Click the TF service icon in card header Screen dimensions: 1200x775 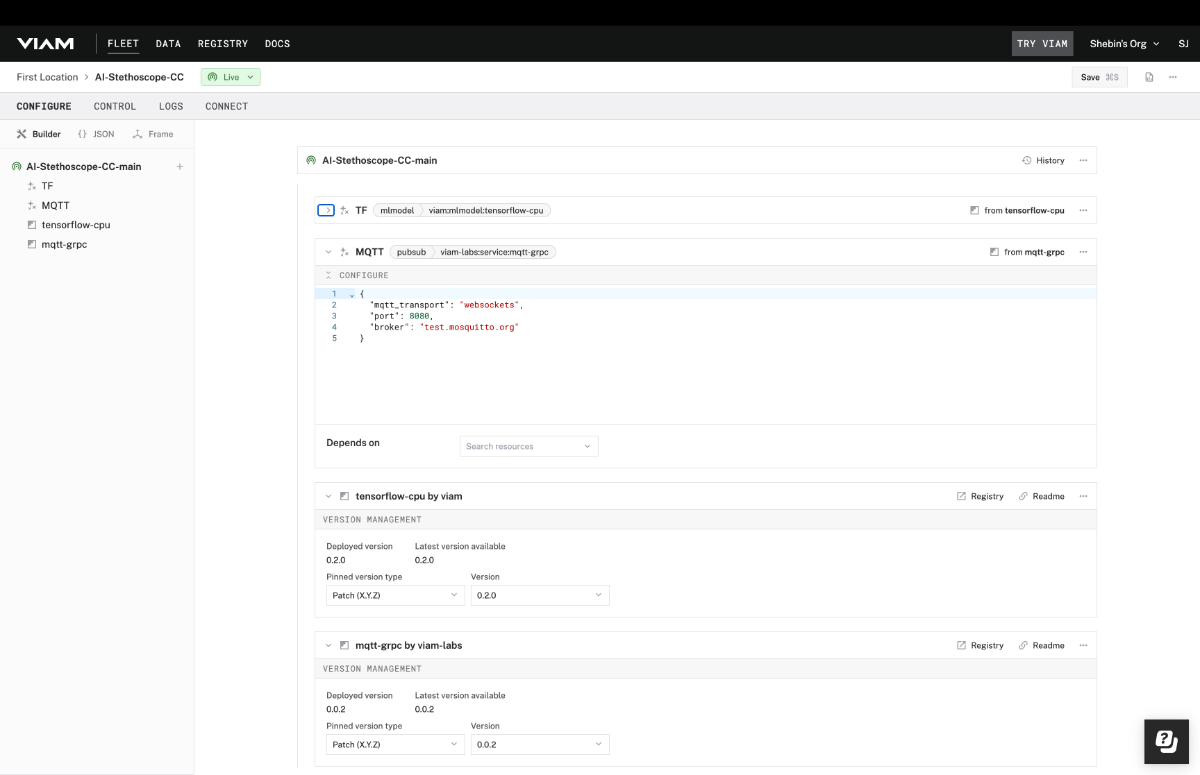345,211
